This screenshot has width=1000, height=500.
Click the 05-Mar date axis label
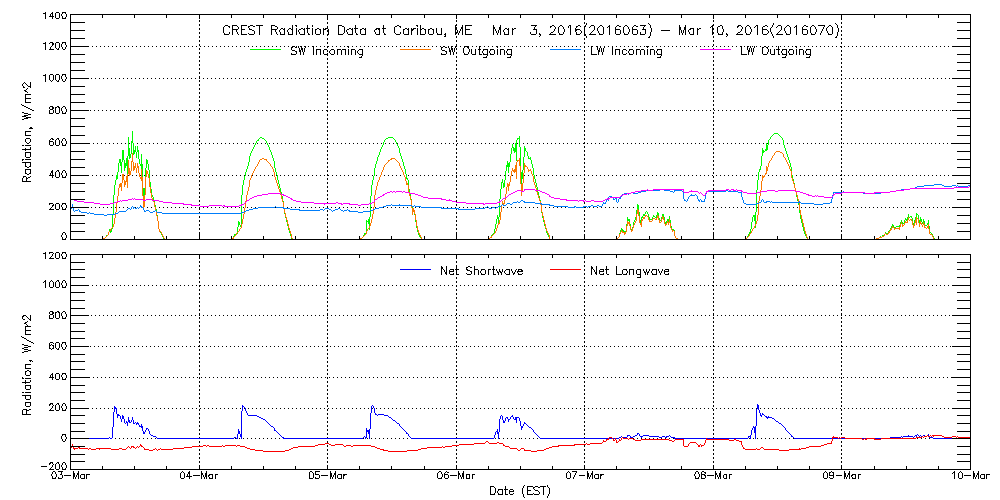328,477
